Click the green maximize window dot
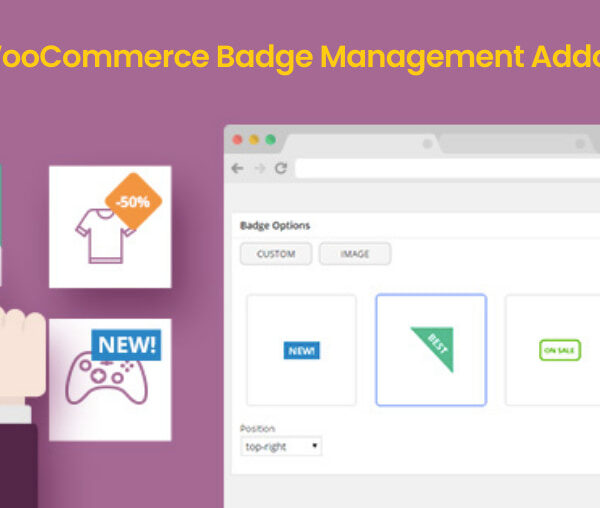The height and width of the screenshot is (508, 600). pos(271,140)
